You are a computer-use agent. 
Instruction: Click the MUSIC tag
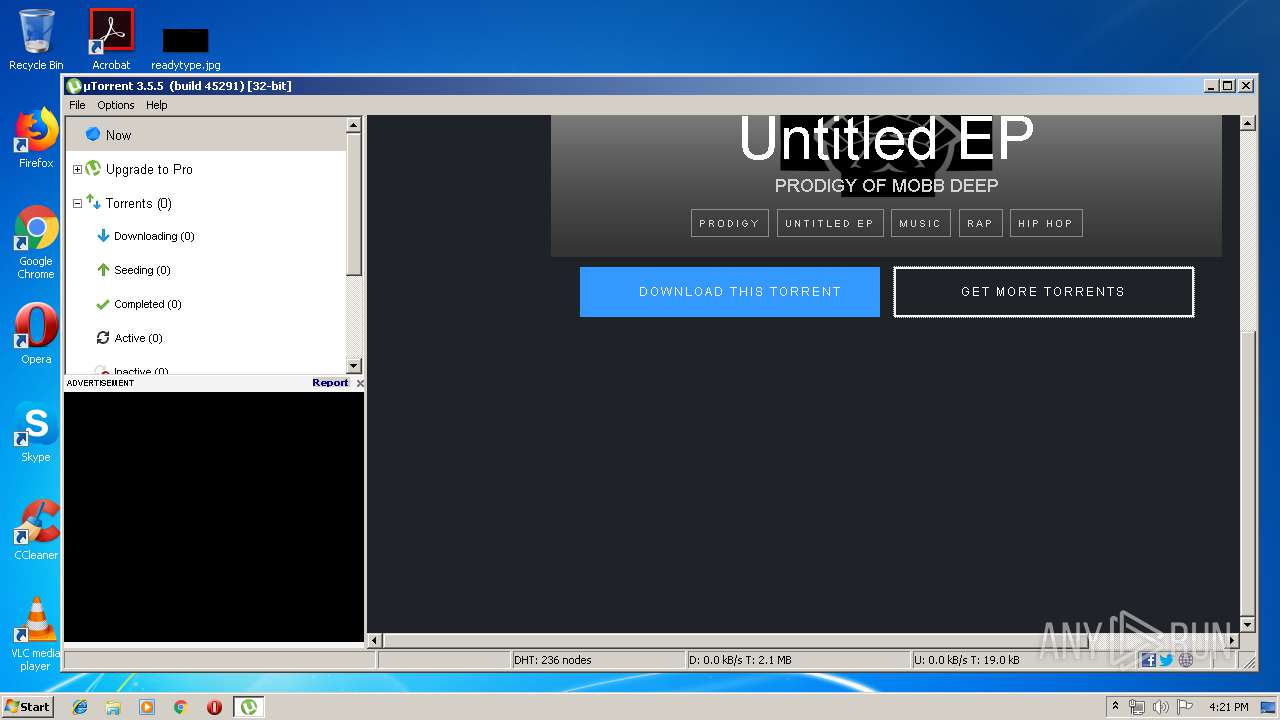click(x=920, y=223)
